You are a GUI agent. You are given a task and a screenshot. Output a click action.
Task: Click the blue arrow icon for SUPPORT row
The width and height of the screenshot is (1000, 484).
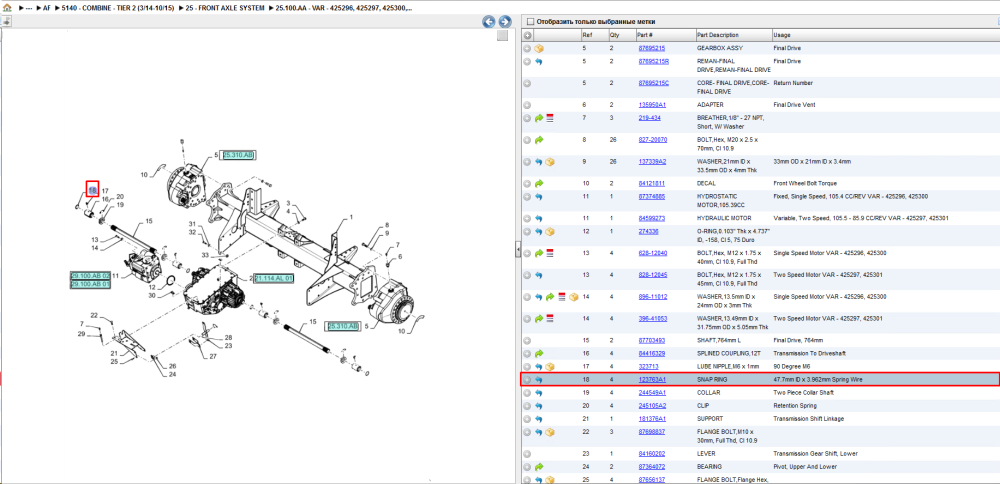pyautogui.click(x=539, y=420)
